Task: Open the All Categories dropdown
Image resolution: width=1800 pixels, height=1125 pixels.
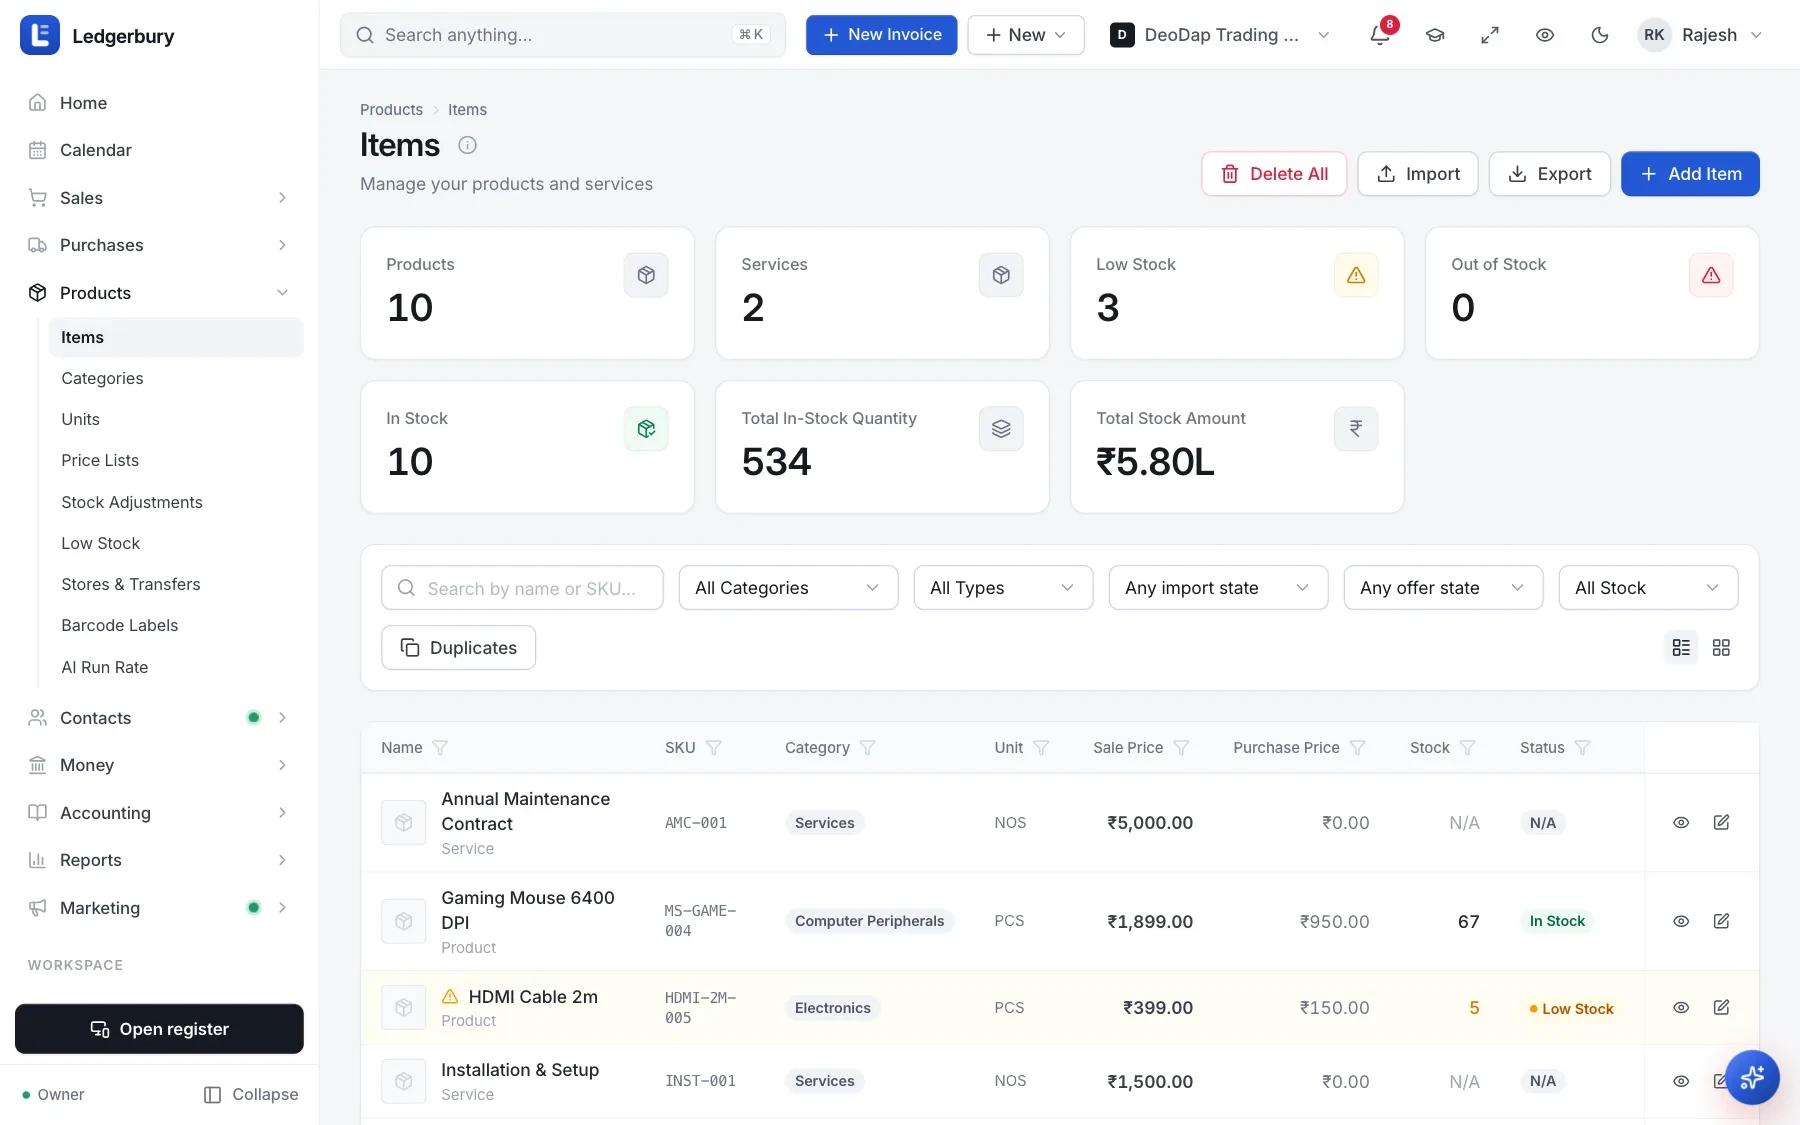Action: pyautogui.click(x=788, y=588)
